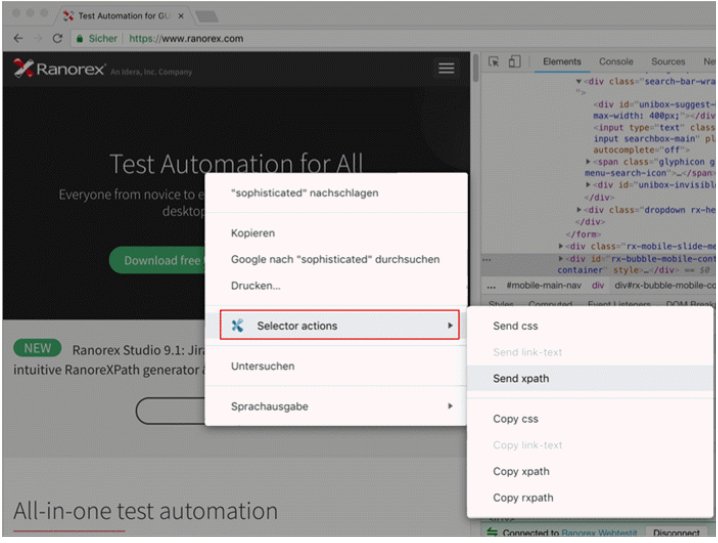Open the Sources tab in DevTools
This screenshot has width=718, height=543.
coord(668,62)
